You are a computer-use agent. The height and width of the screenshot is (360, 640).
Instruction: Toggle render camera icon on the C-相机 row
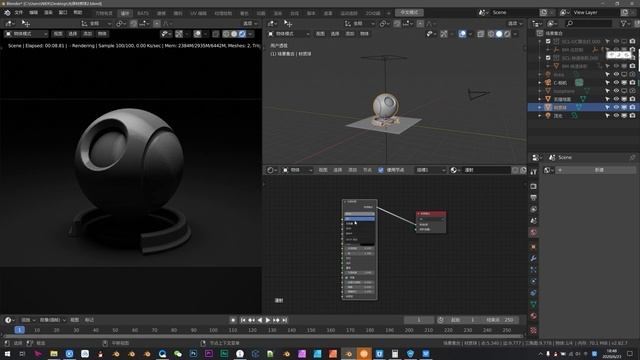click(632, 83)
